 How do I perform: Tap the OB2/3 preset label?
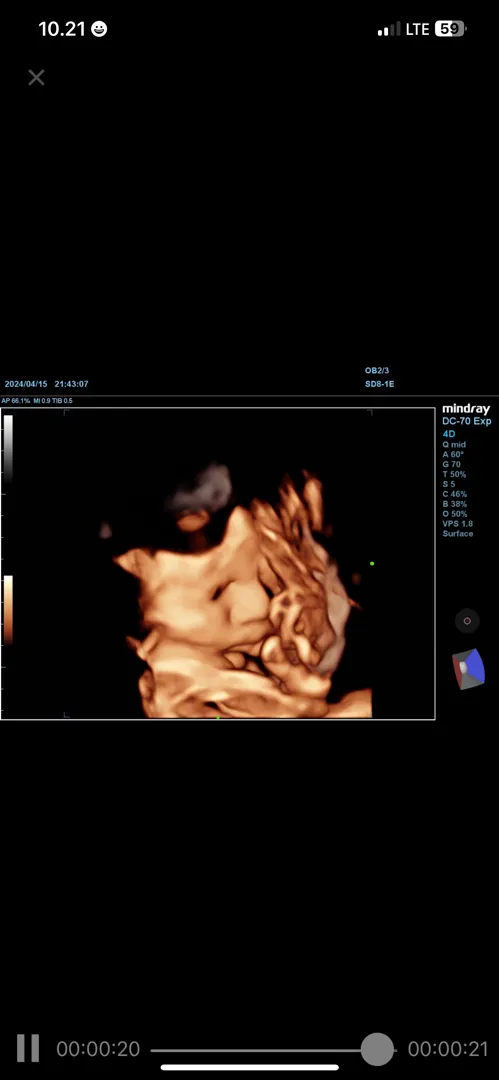pyautogui.click(x=377, y=371)
